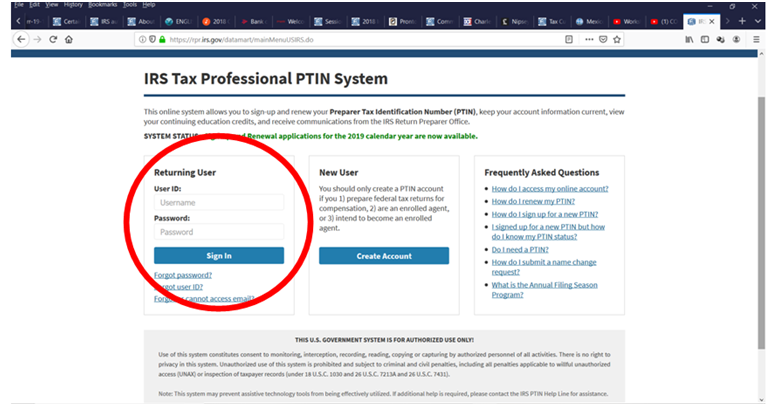Open 'How do I renew my PTIN?' link

coord(533,201)
